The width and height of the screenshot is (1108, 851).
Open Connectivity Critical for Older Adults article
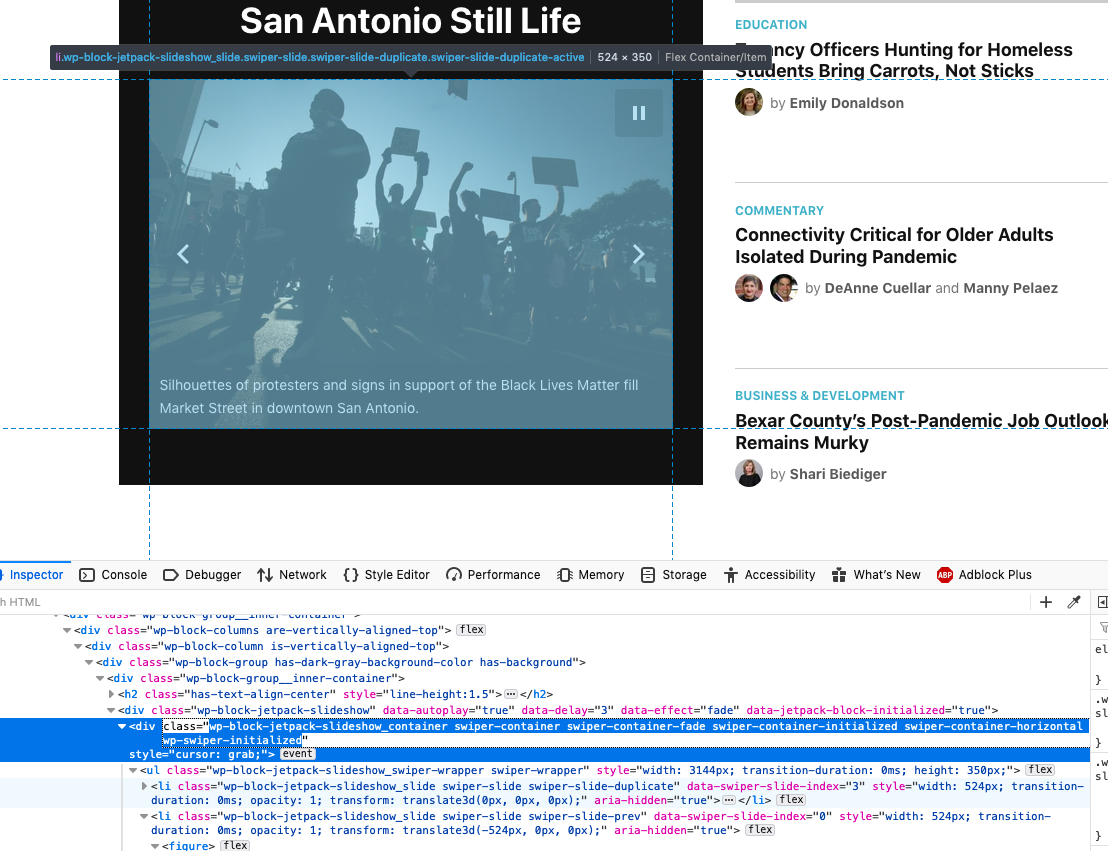894,245
